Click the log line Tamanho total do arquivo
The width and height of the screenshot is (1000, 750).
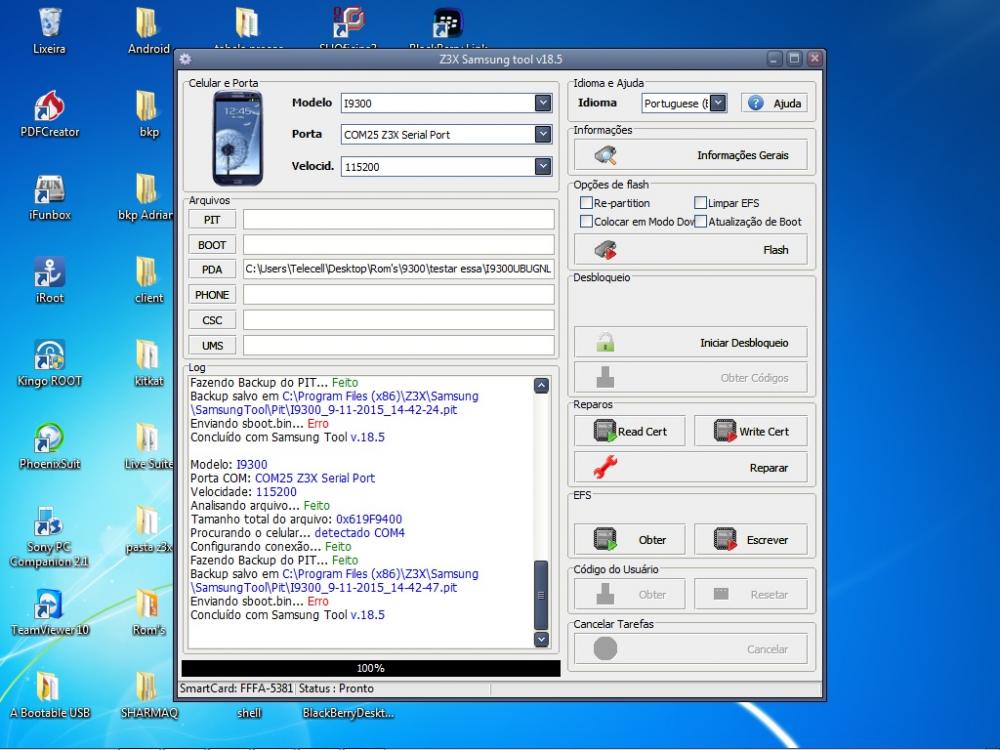[x=296, y=519]
